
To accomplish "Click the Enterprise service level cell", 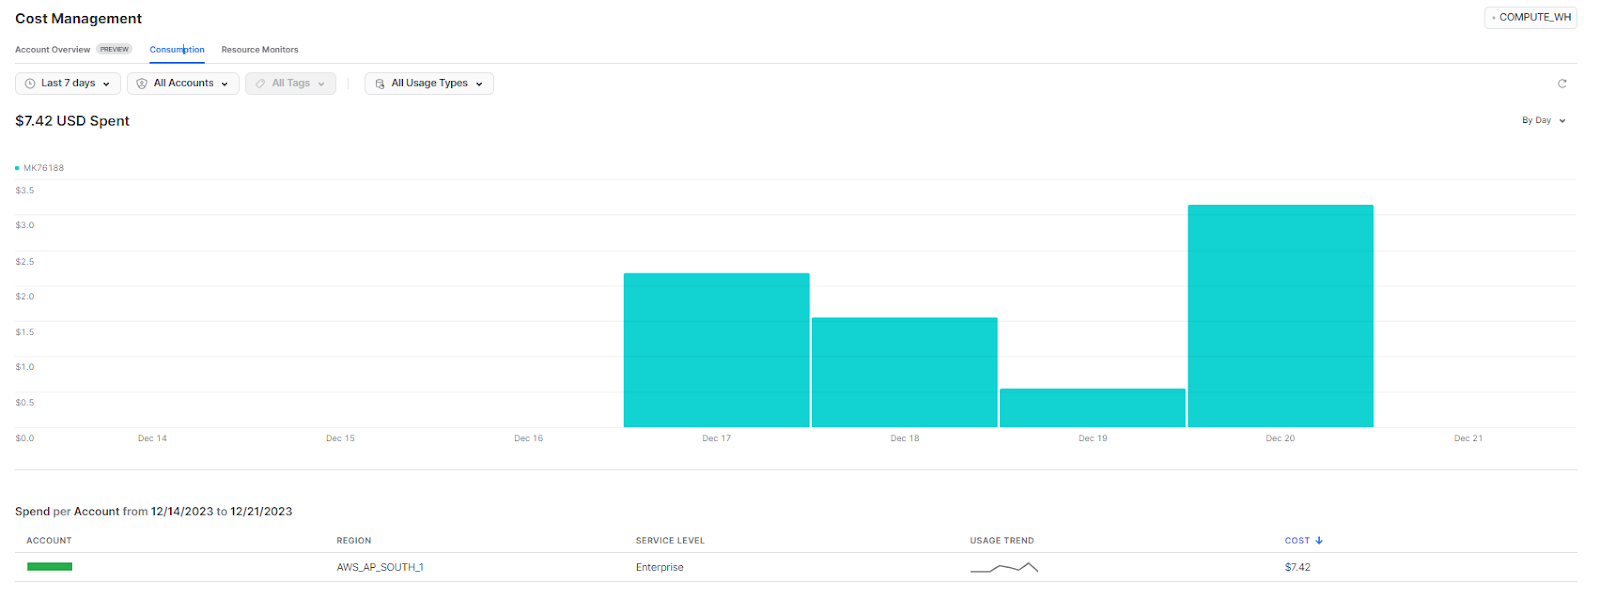I will (660, 567).
